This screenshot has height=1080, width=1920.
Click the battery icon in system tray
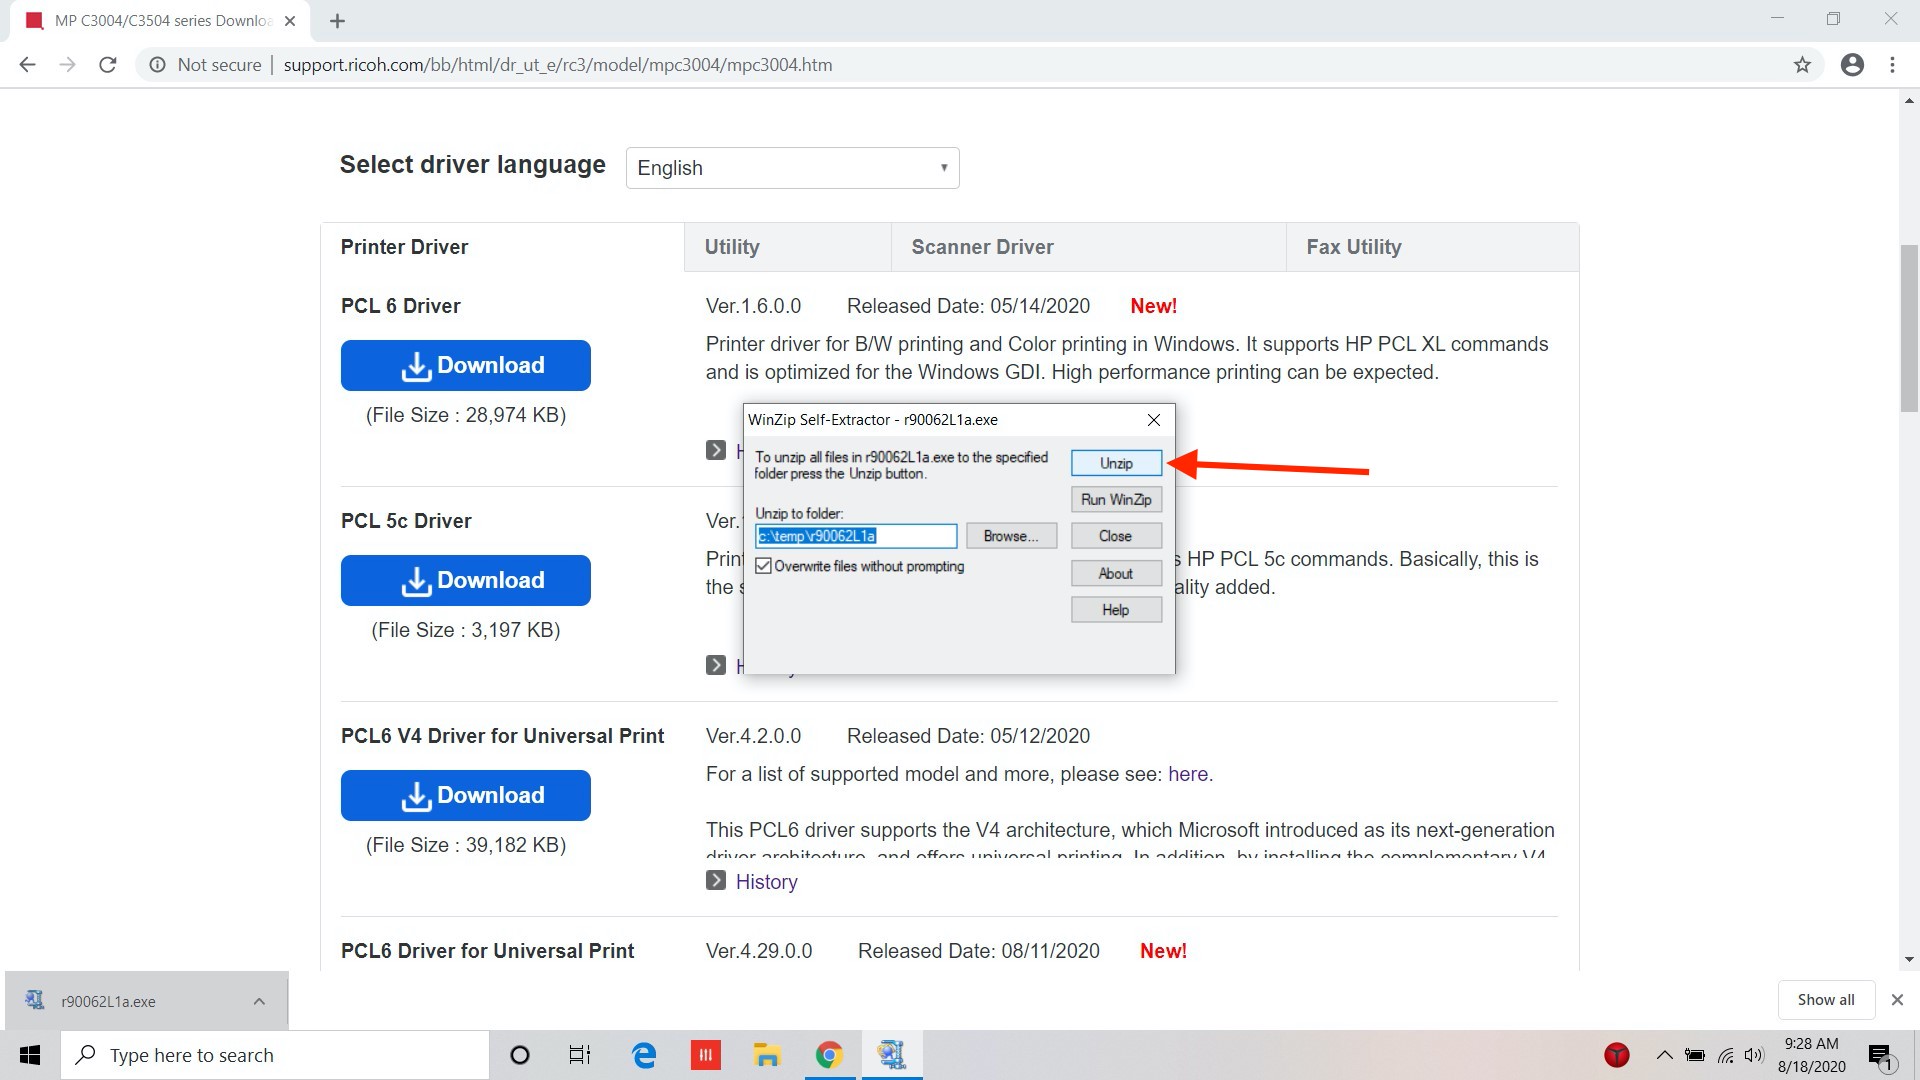[1695, 1055]
